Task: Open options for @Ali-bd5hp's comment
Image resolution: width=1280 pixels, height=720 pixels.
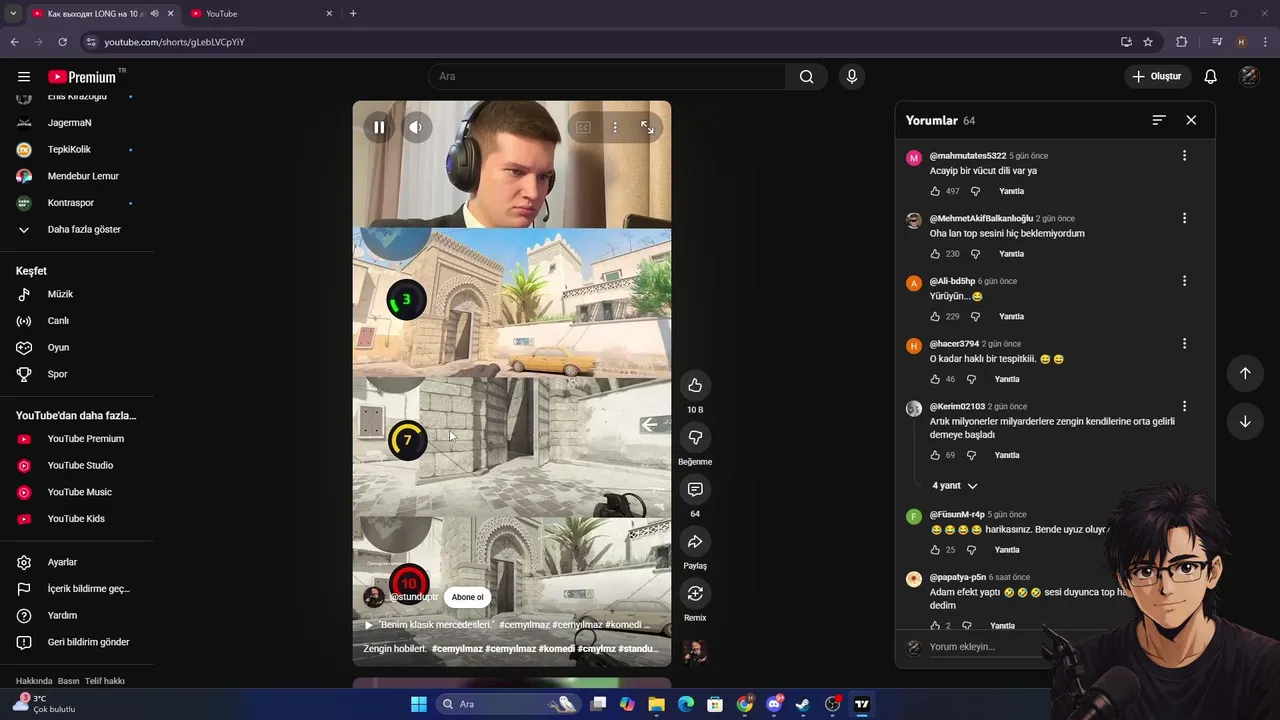Action: [1184, 281]
